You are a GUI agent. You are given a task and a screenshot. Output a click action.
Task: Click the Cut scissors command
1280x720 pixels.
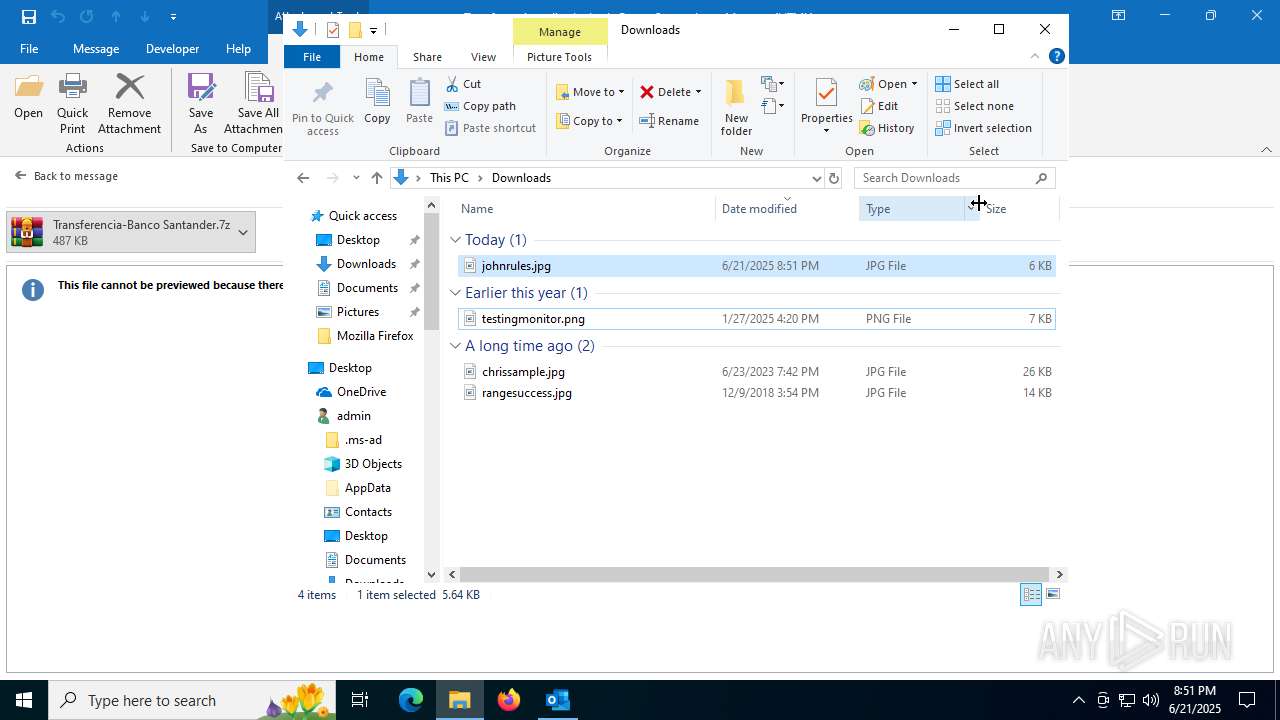tap(463, 84)
